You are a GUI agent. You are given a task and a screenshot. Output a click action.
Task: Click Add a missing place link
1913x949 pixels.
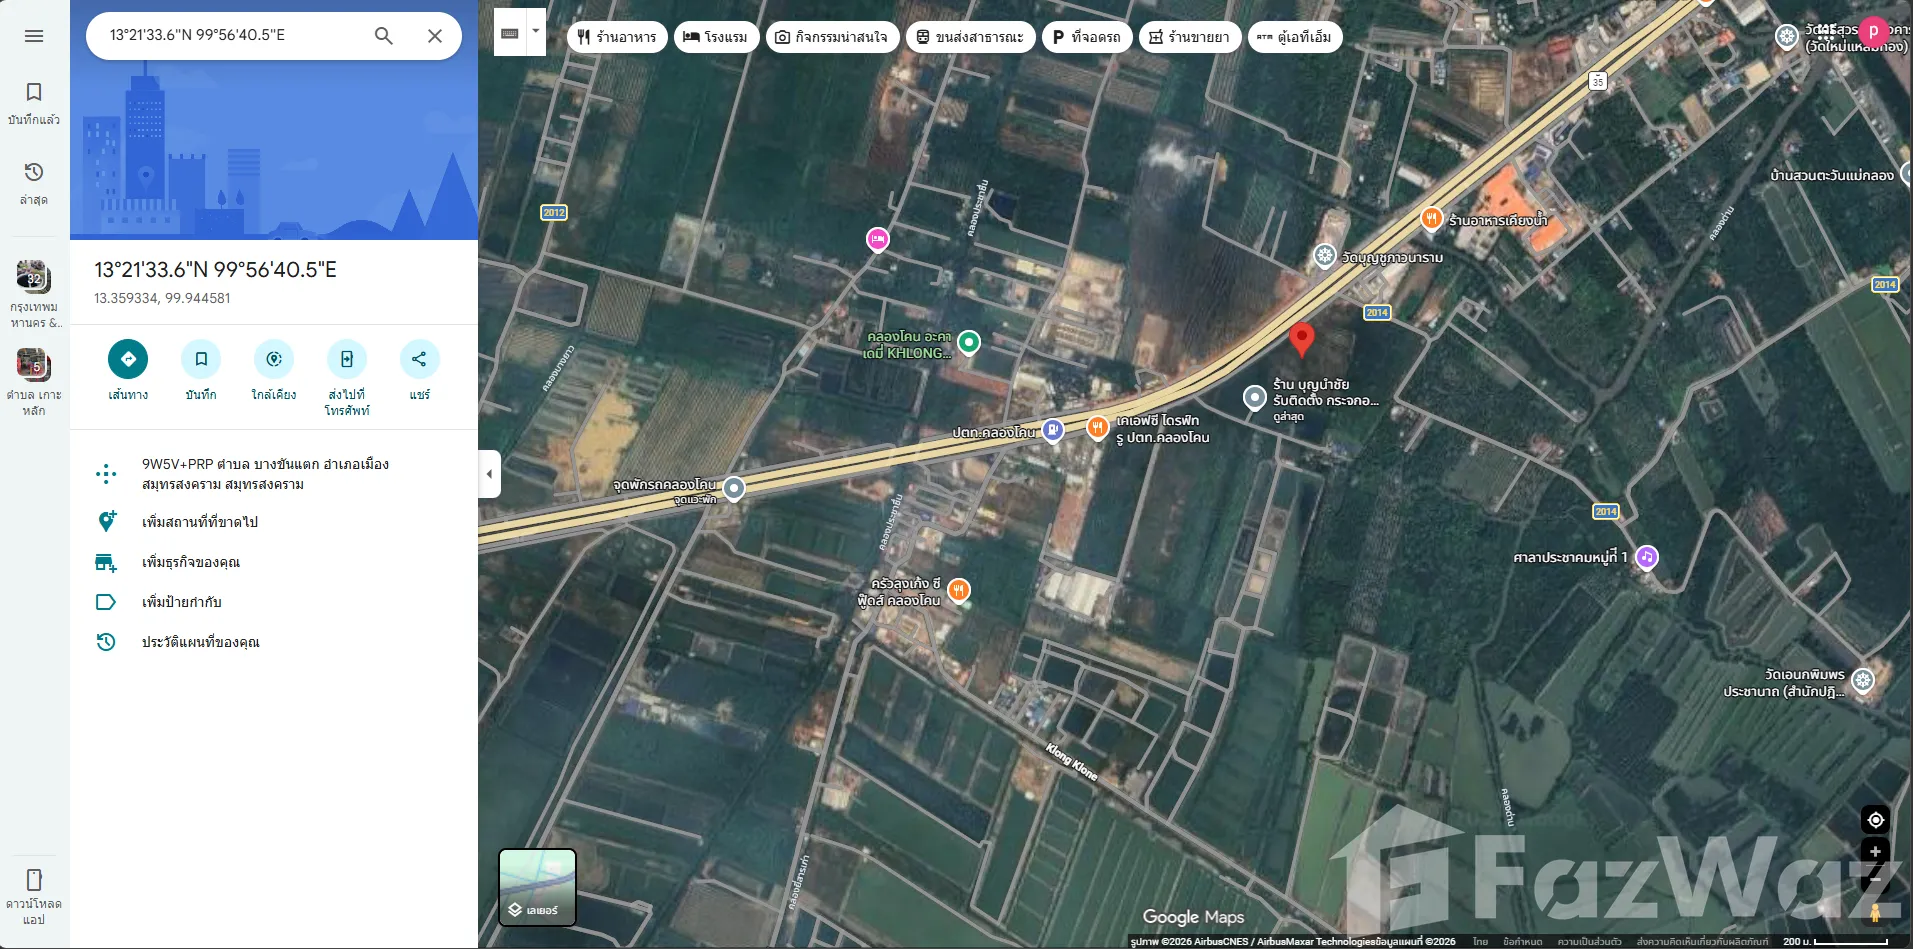point(200,522)
